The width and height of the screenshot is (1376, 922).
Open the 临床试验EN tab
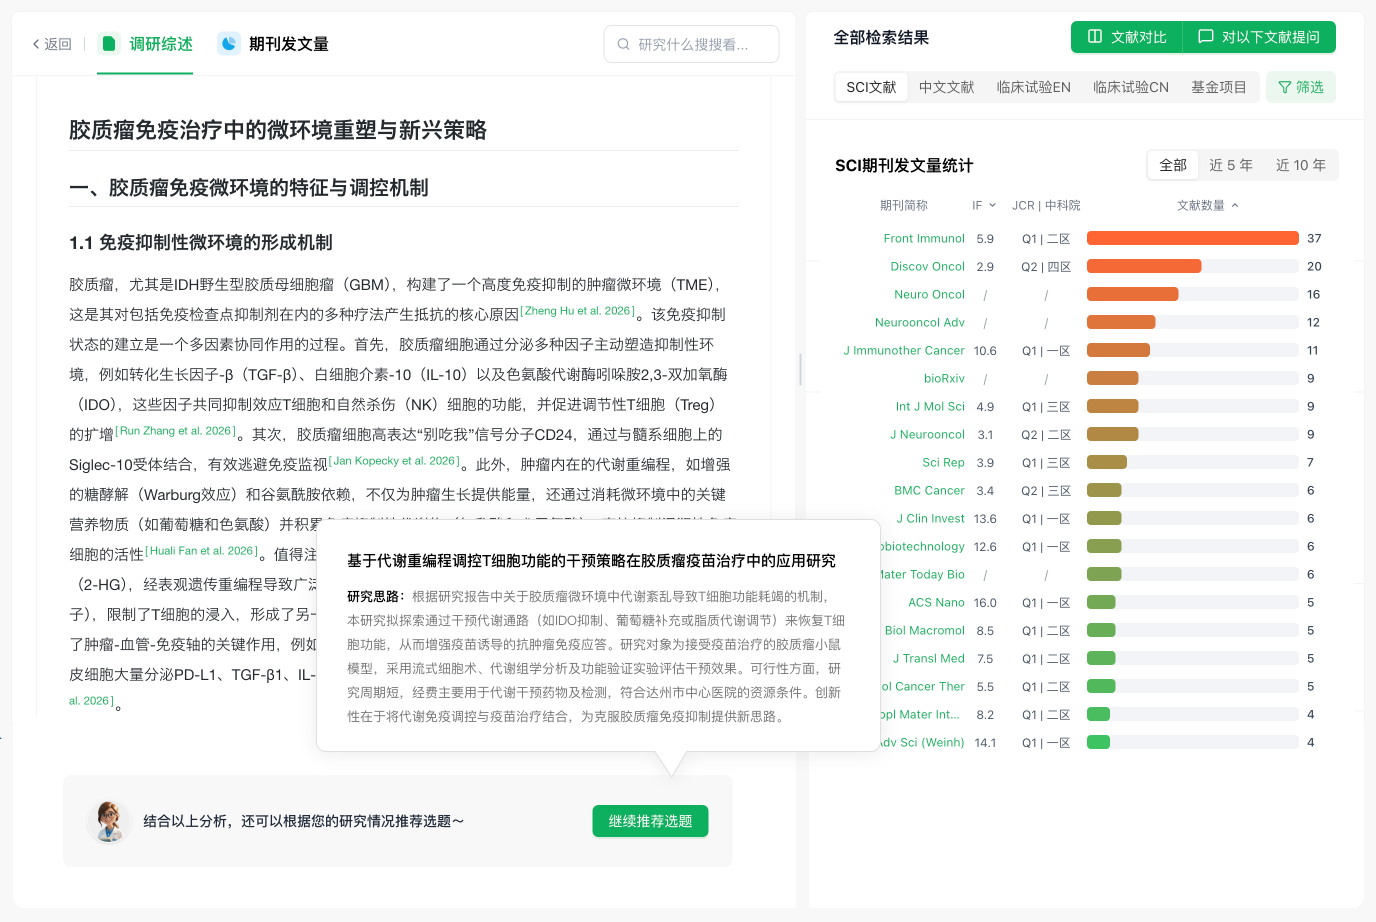coord(1033,87)
